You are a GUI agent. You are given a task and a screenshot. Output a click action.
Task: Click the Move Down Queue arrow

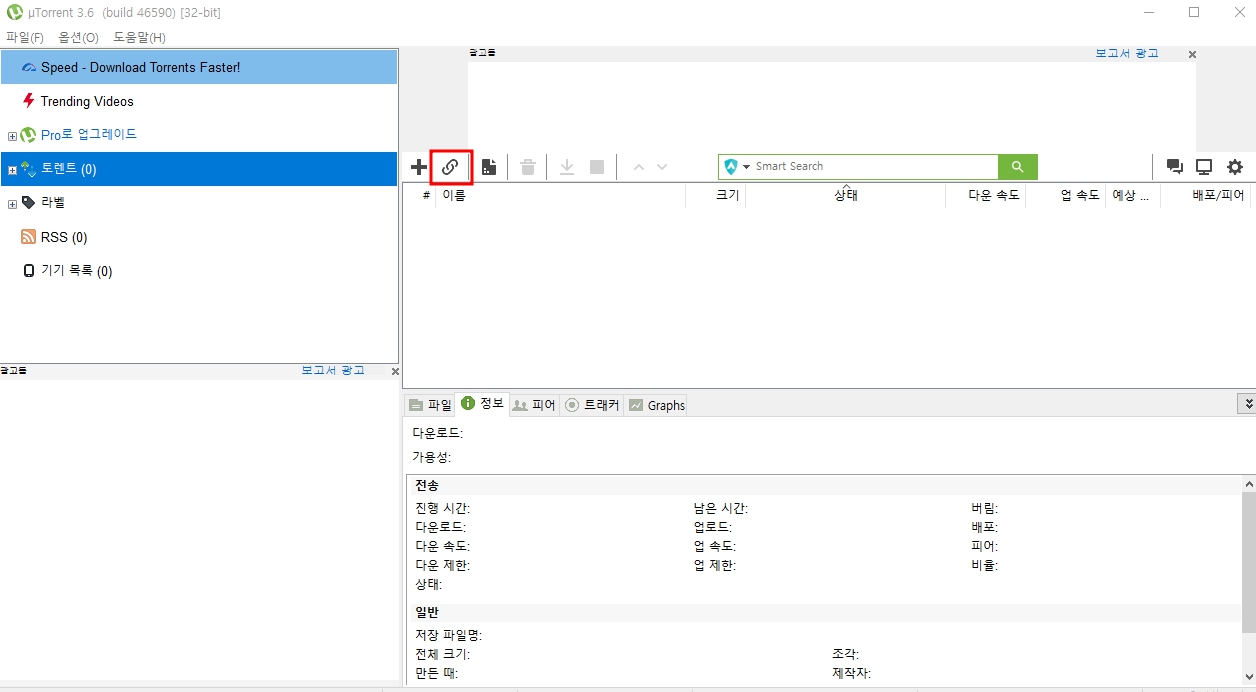[x=662, y=167]
